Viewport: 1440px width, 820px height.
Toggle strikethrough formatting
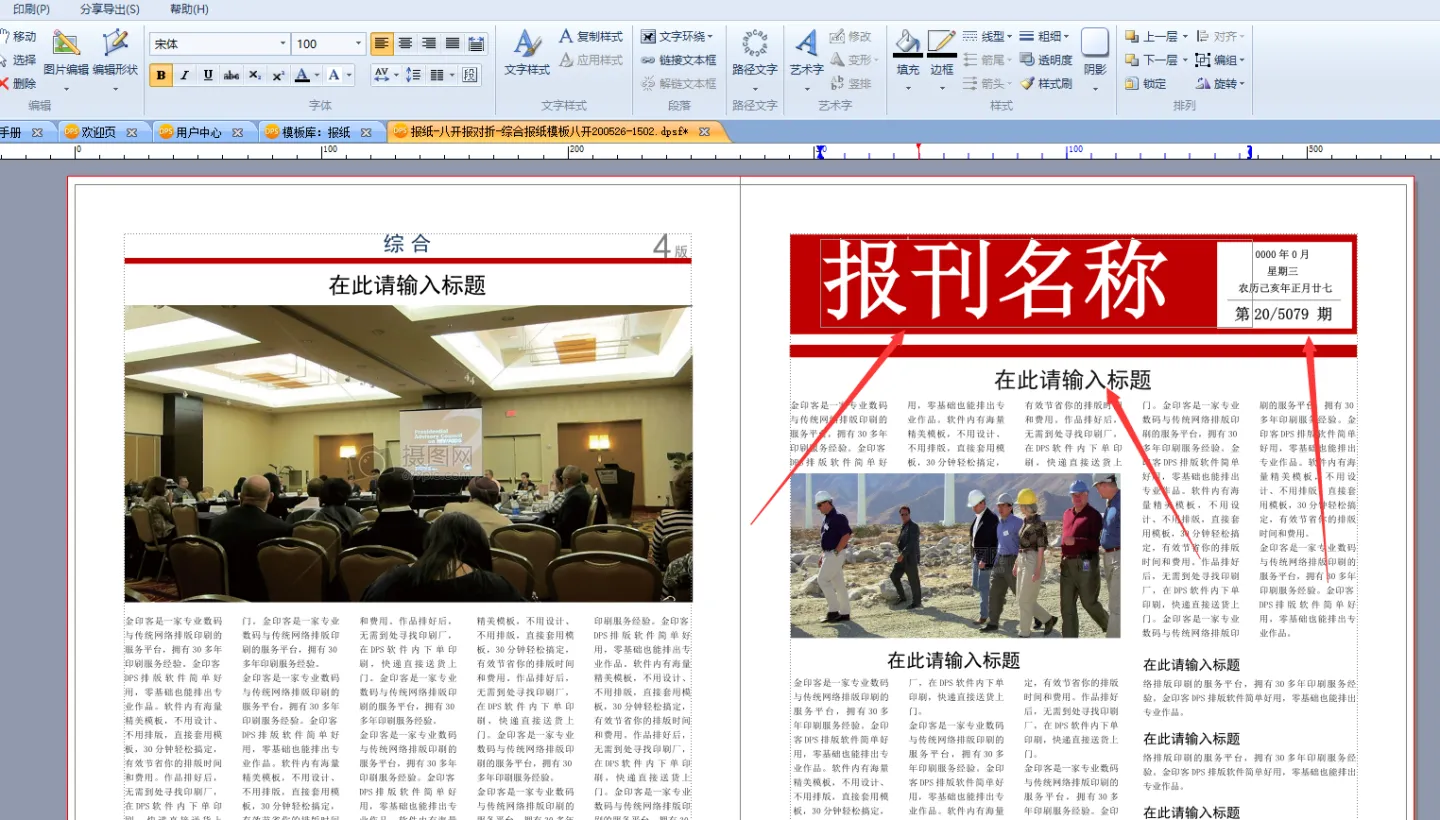click(x=231, y=75)
